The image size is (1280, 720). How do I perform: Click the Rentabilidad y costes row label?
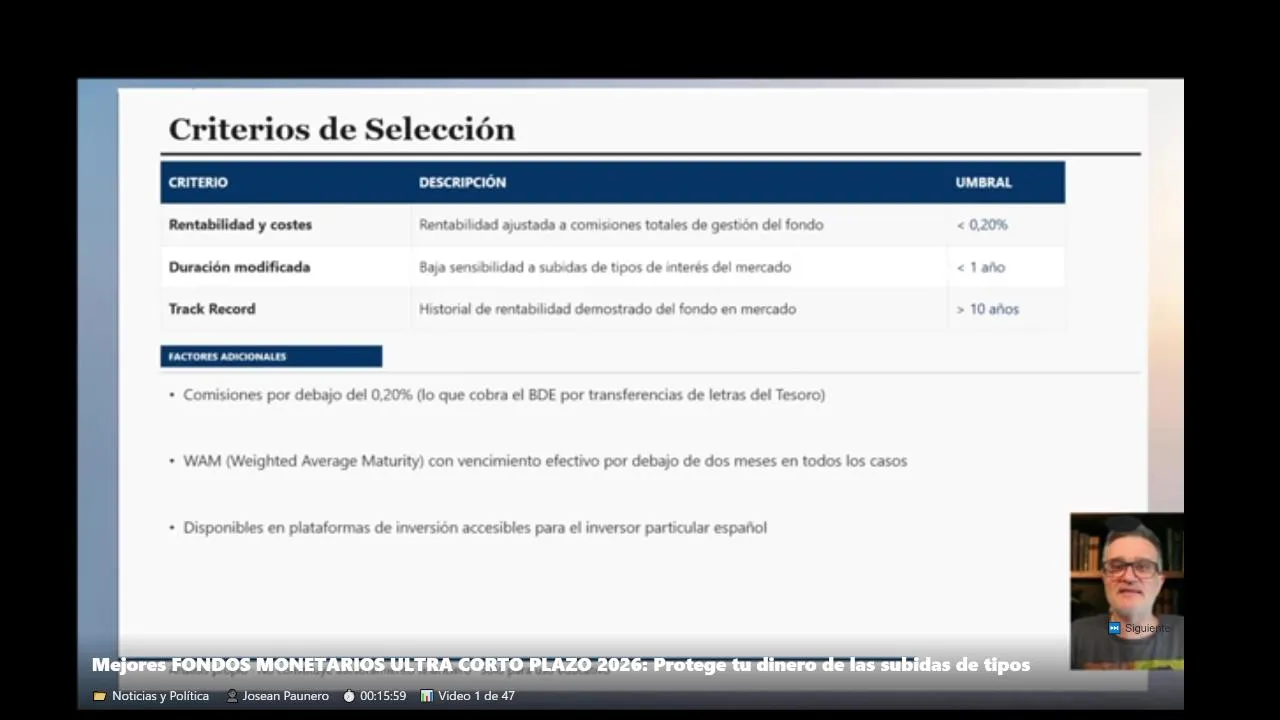tap(240, 225)
